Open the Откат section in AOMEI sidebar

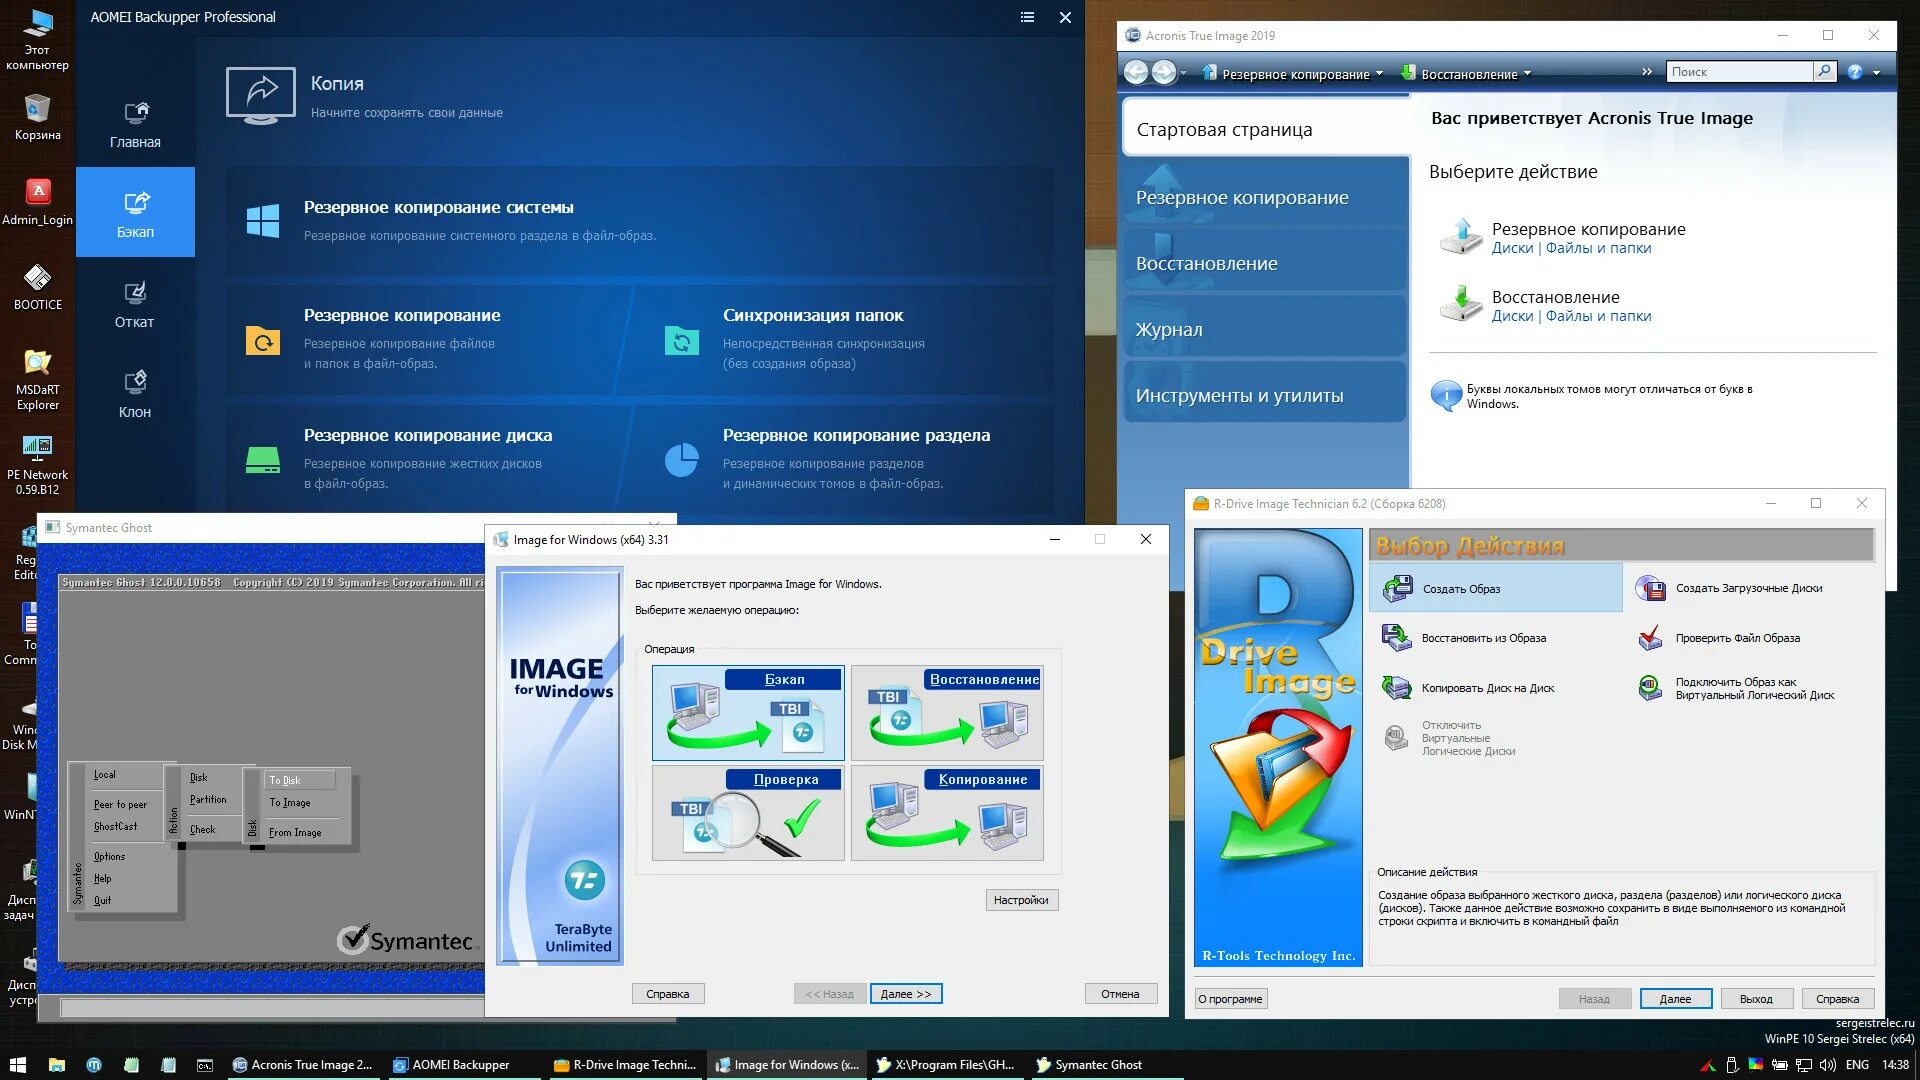(x=135, y=304)
